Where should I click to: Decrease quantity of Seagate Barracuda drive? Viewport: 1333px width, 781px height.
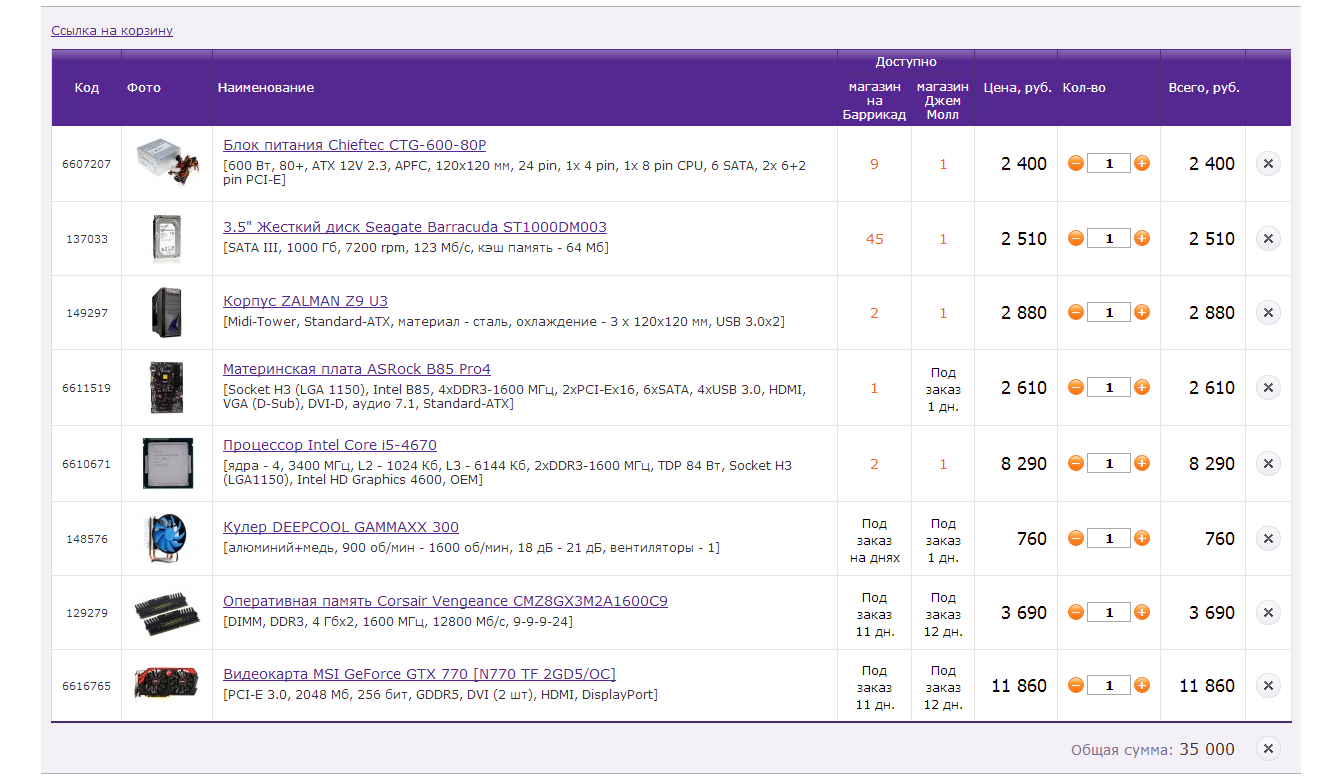1076,238
